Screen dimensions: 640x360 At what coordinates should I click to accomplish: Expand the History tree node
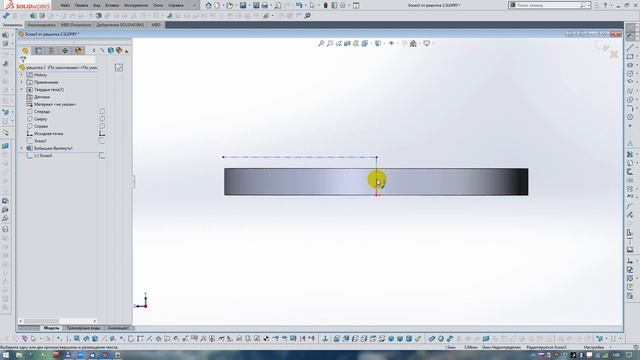click(x=22, y=75)
